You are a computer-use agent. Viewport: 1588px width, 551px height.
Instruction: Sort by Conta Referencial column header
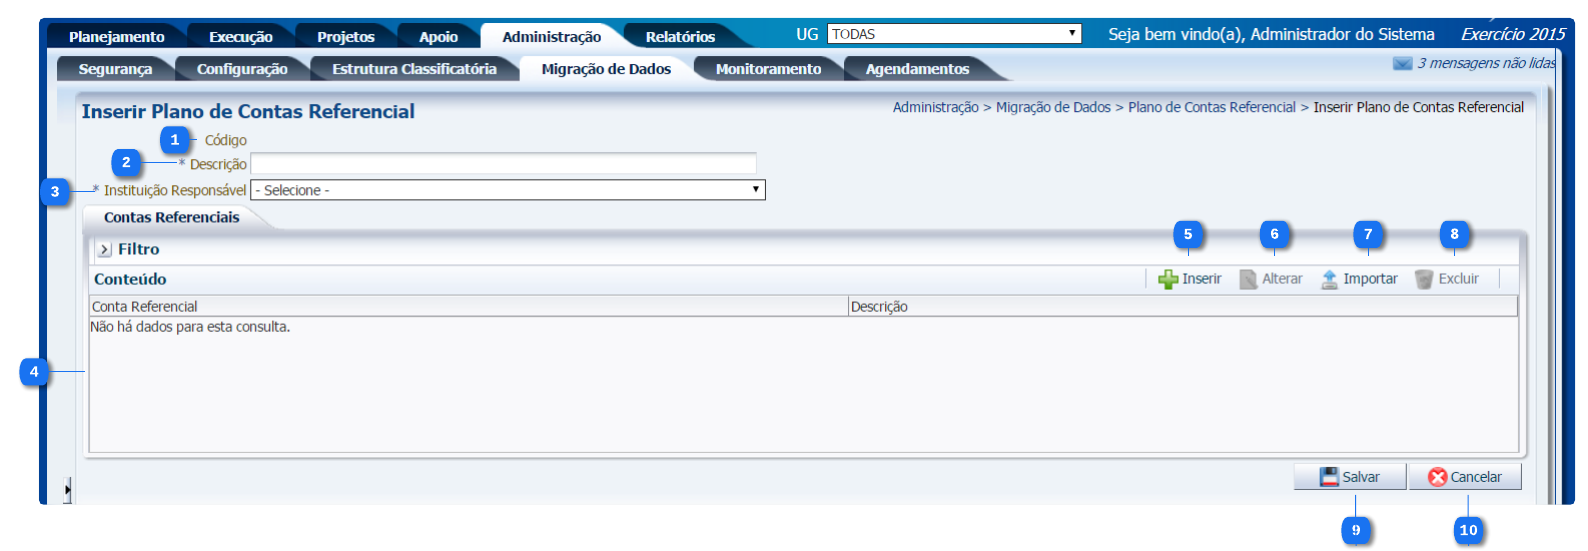click(145, 307)
